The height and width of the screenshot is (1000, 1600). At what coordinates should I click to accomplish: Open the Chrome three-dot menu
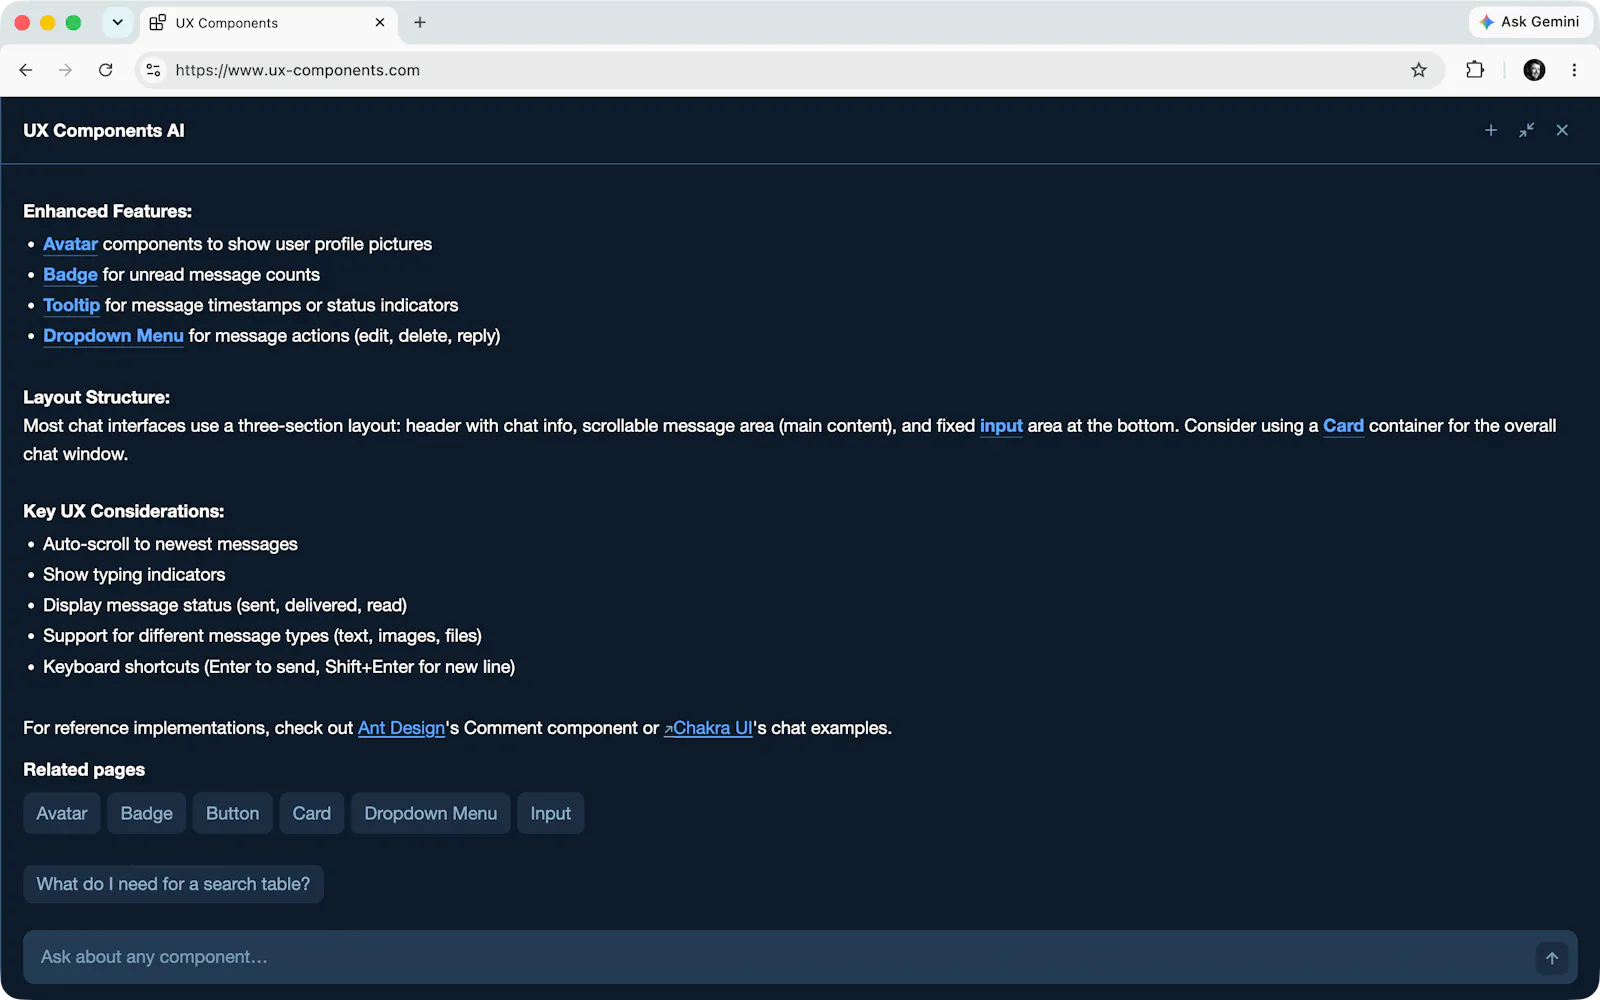pos(1574,70)
